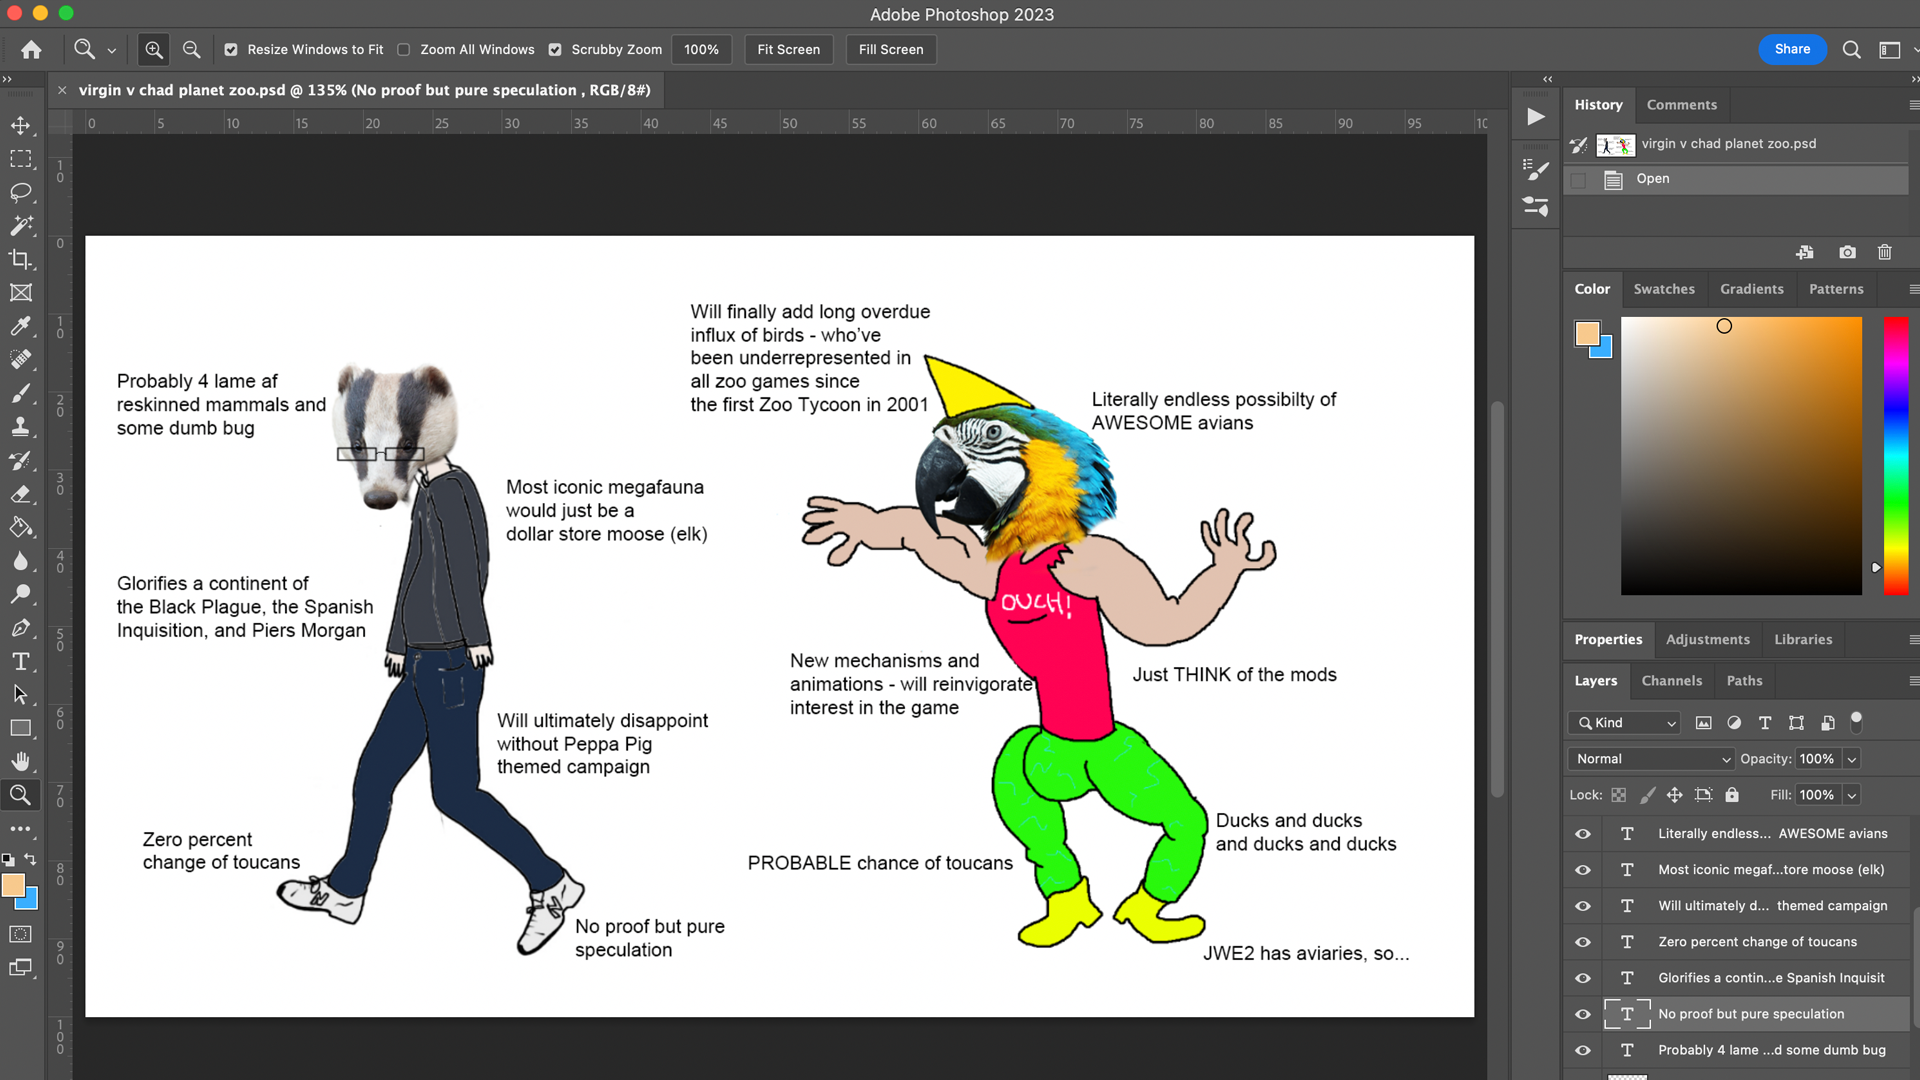Select the Paint Bucket tool
Viewport: 1920px width, 1080px height.
coord(20,527)
